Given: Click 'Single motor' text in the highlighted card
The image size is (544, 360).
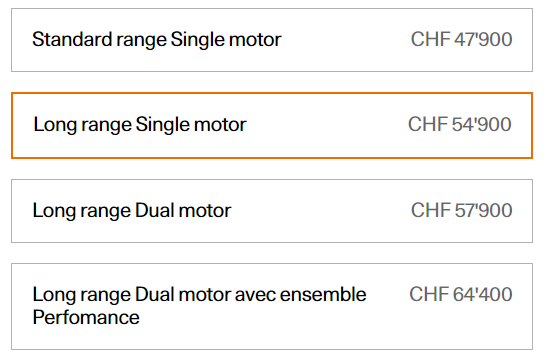Looking at the screenshot, I should click(x=191, y=125).
